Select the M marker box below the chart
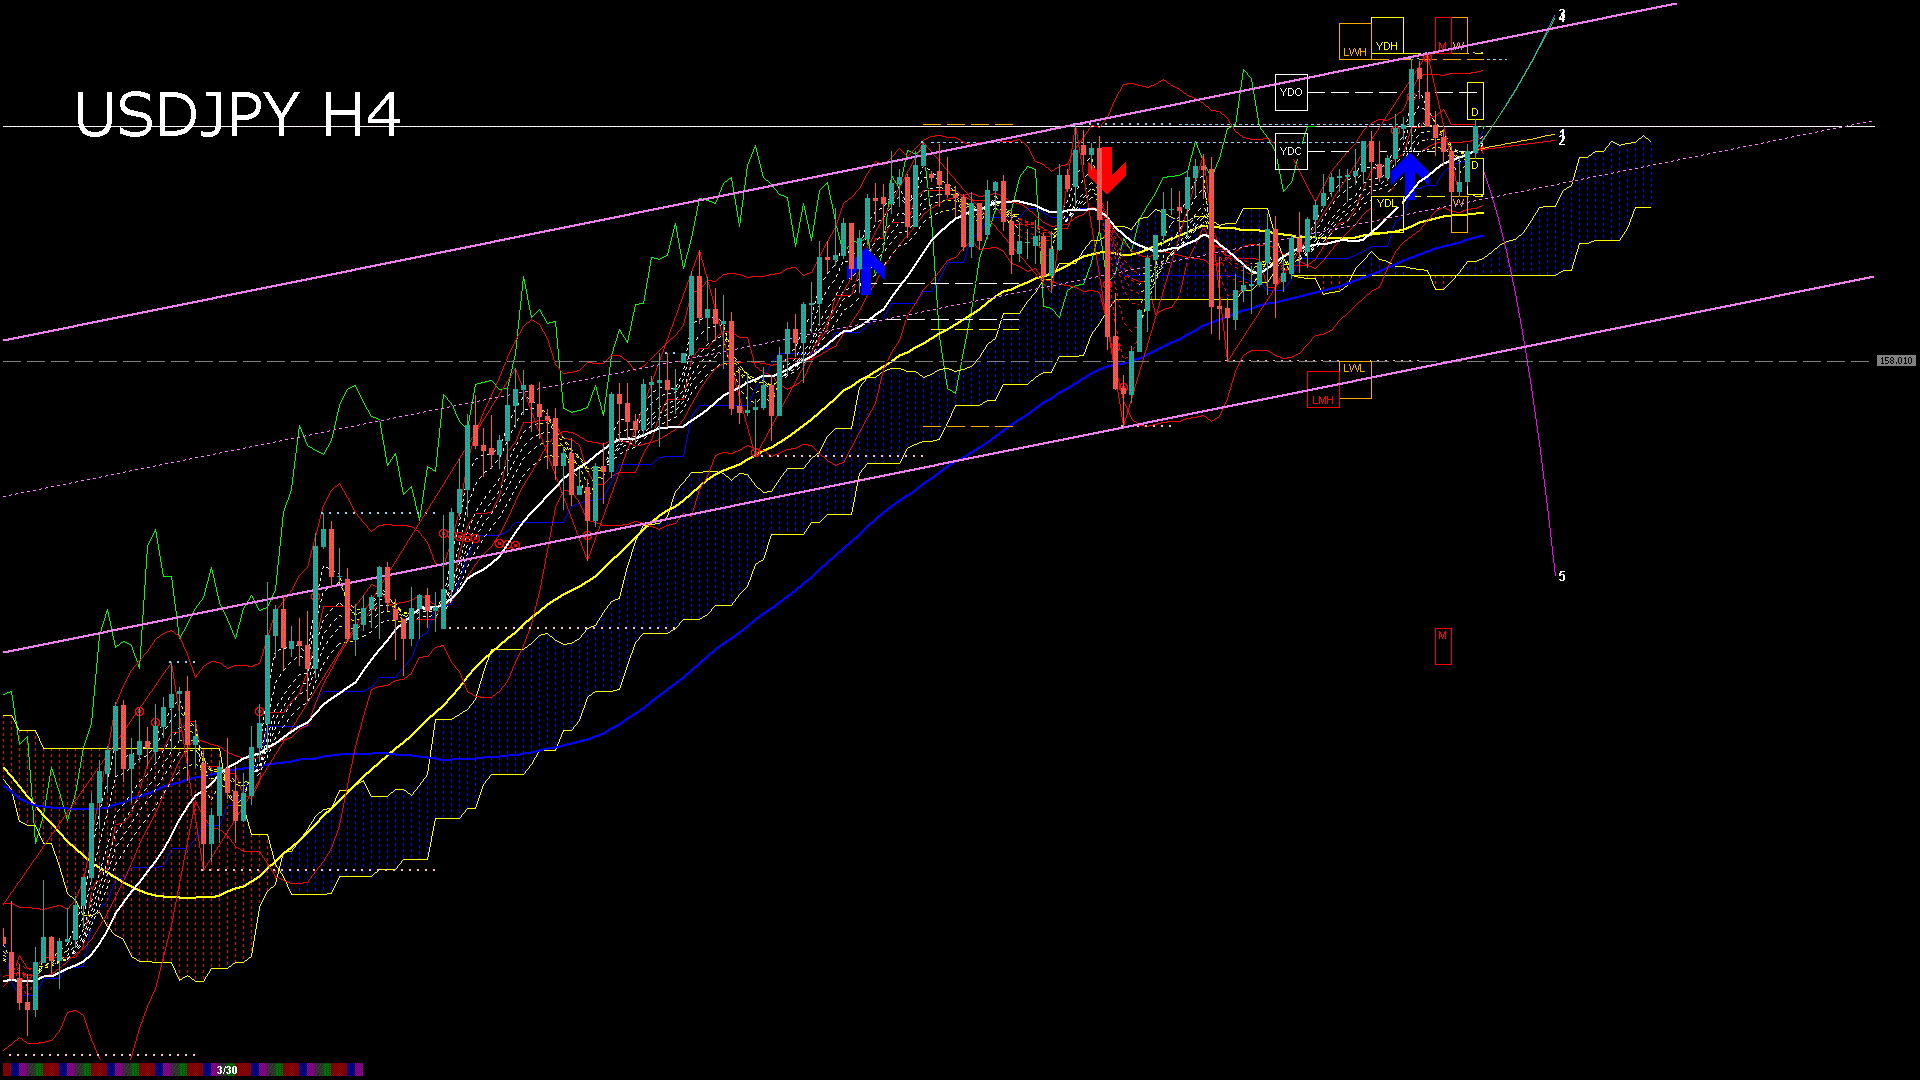1920x1080 pixels. [1443, 645]
